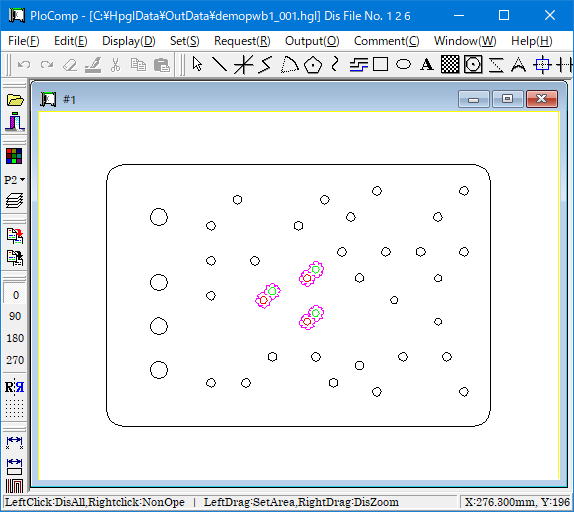Toggle the R mirror display button
The image size is (574, 512).
15,387
